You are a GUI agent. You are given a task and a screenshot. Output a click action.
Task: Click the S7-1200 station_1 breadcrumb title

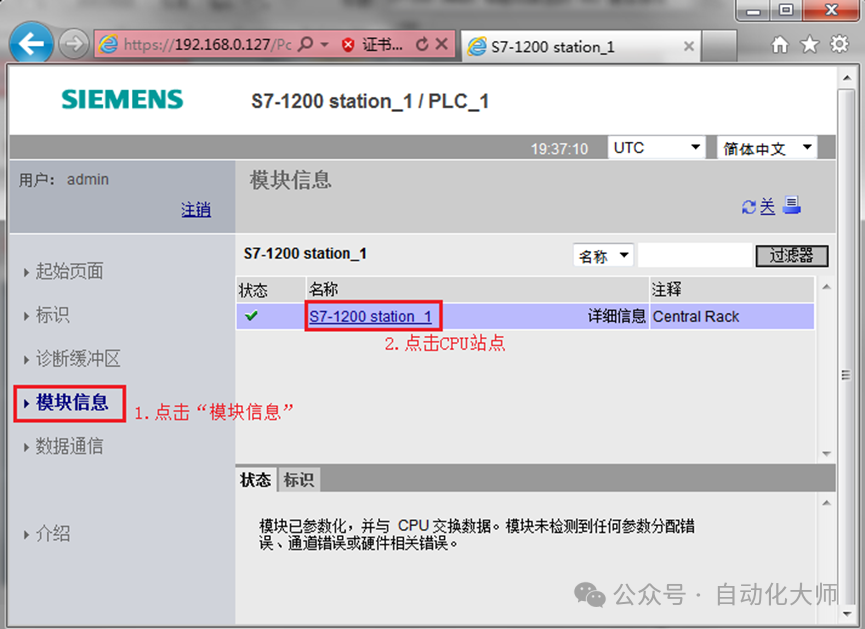[x=305, y=253]
